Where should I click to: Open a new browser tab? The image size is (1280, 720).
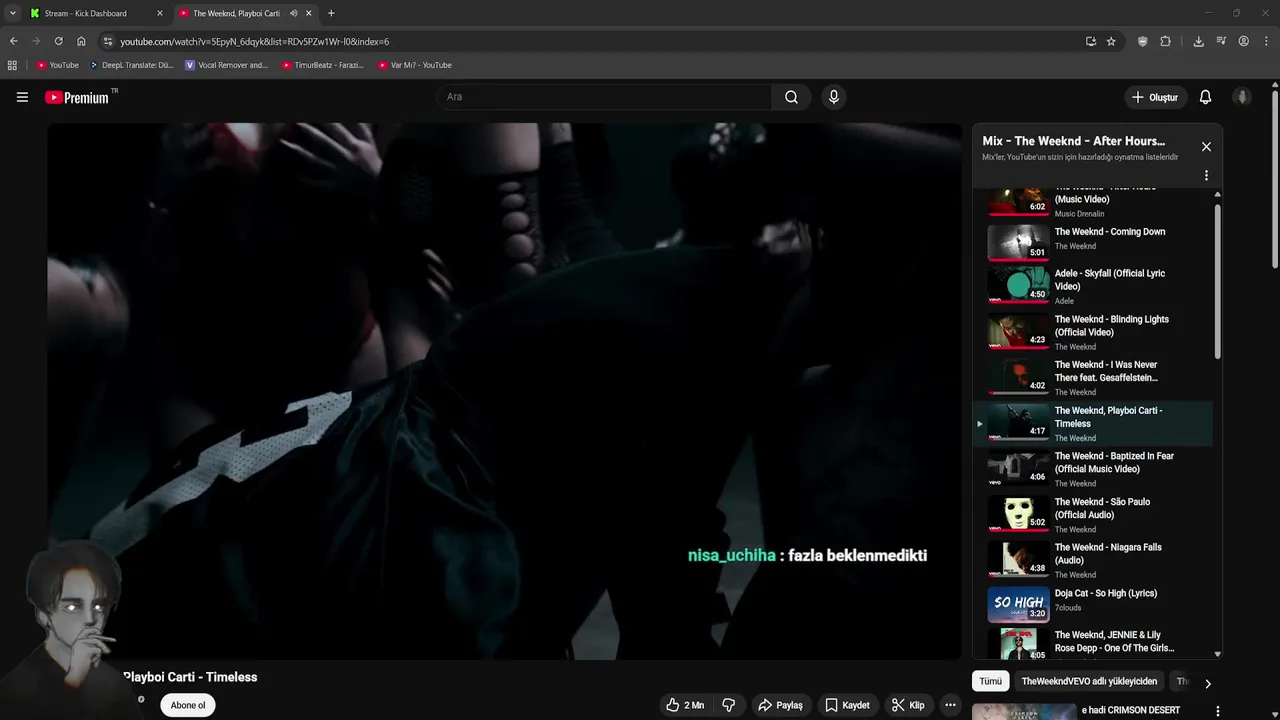point(331,13)
